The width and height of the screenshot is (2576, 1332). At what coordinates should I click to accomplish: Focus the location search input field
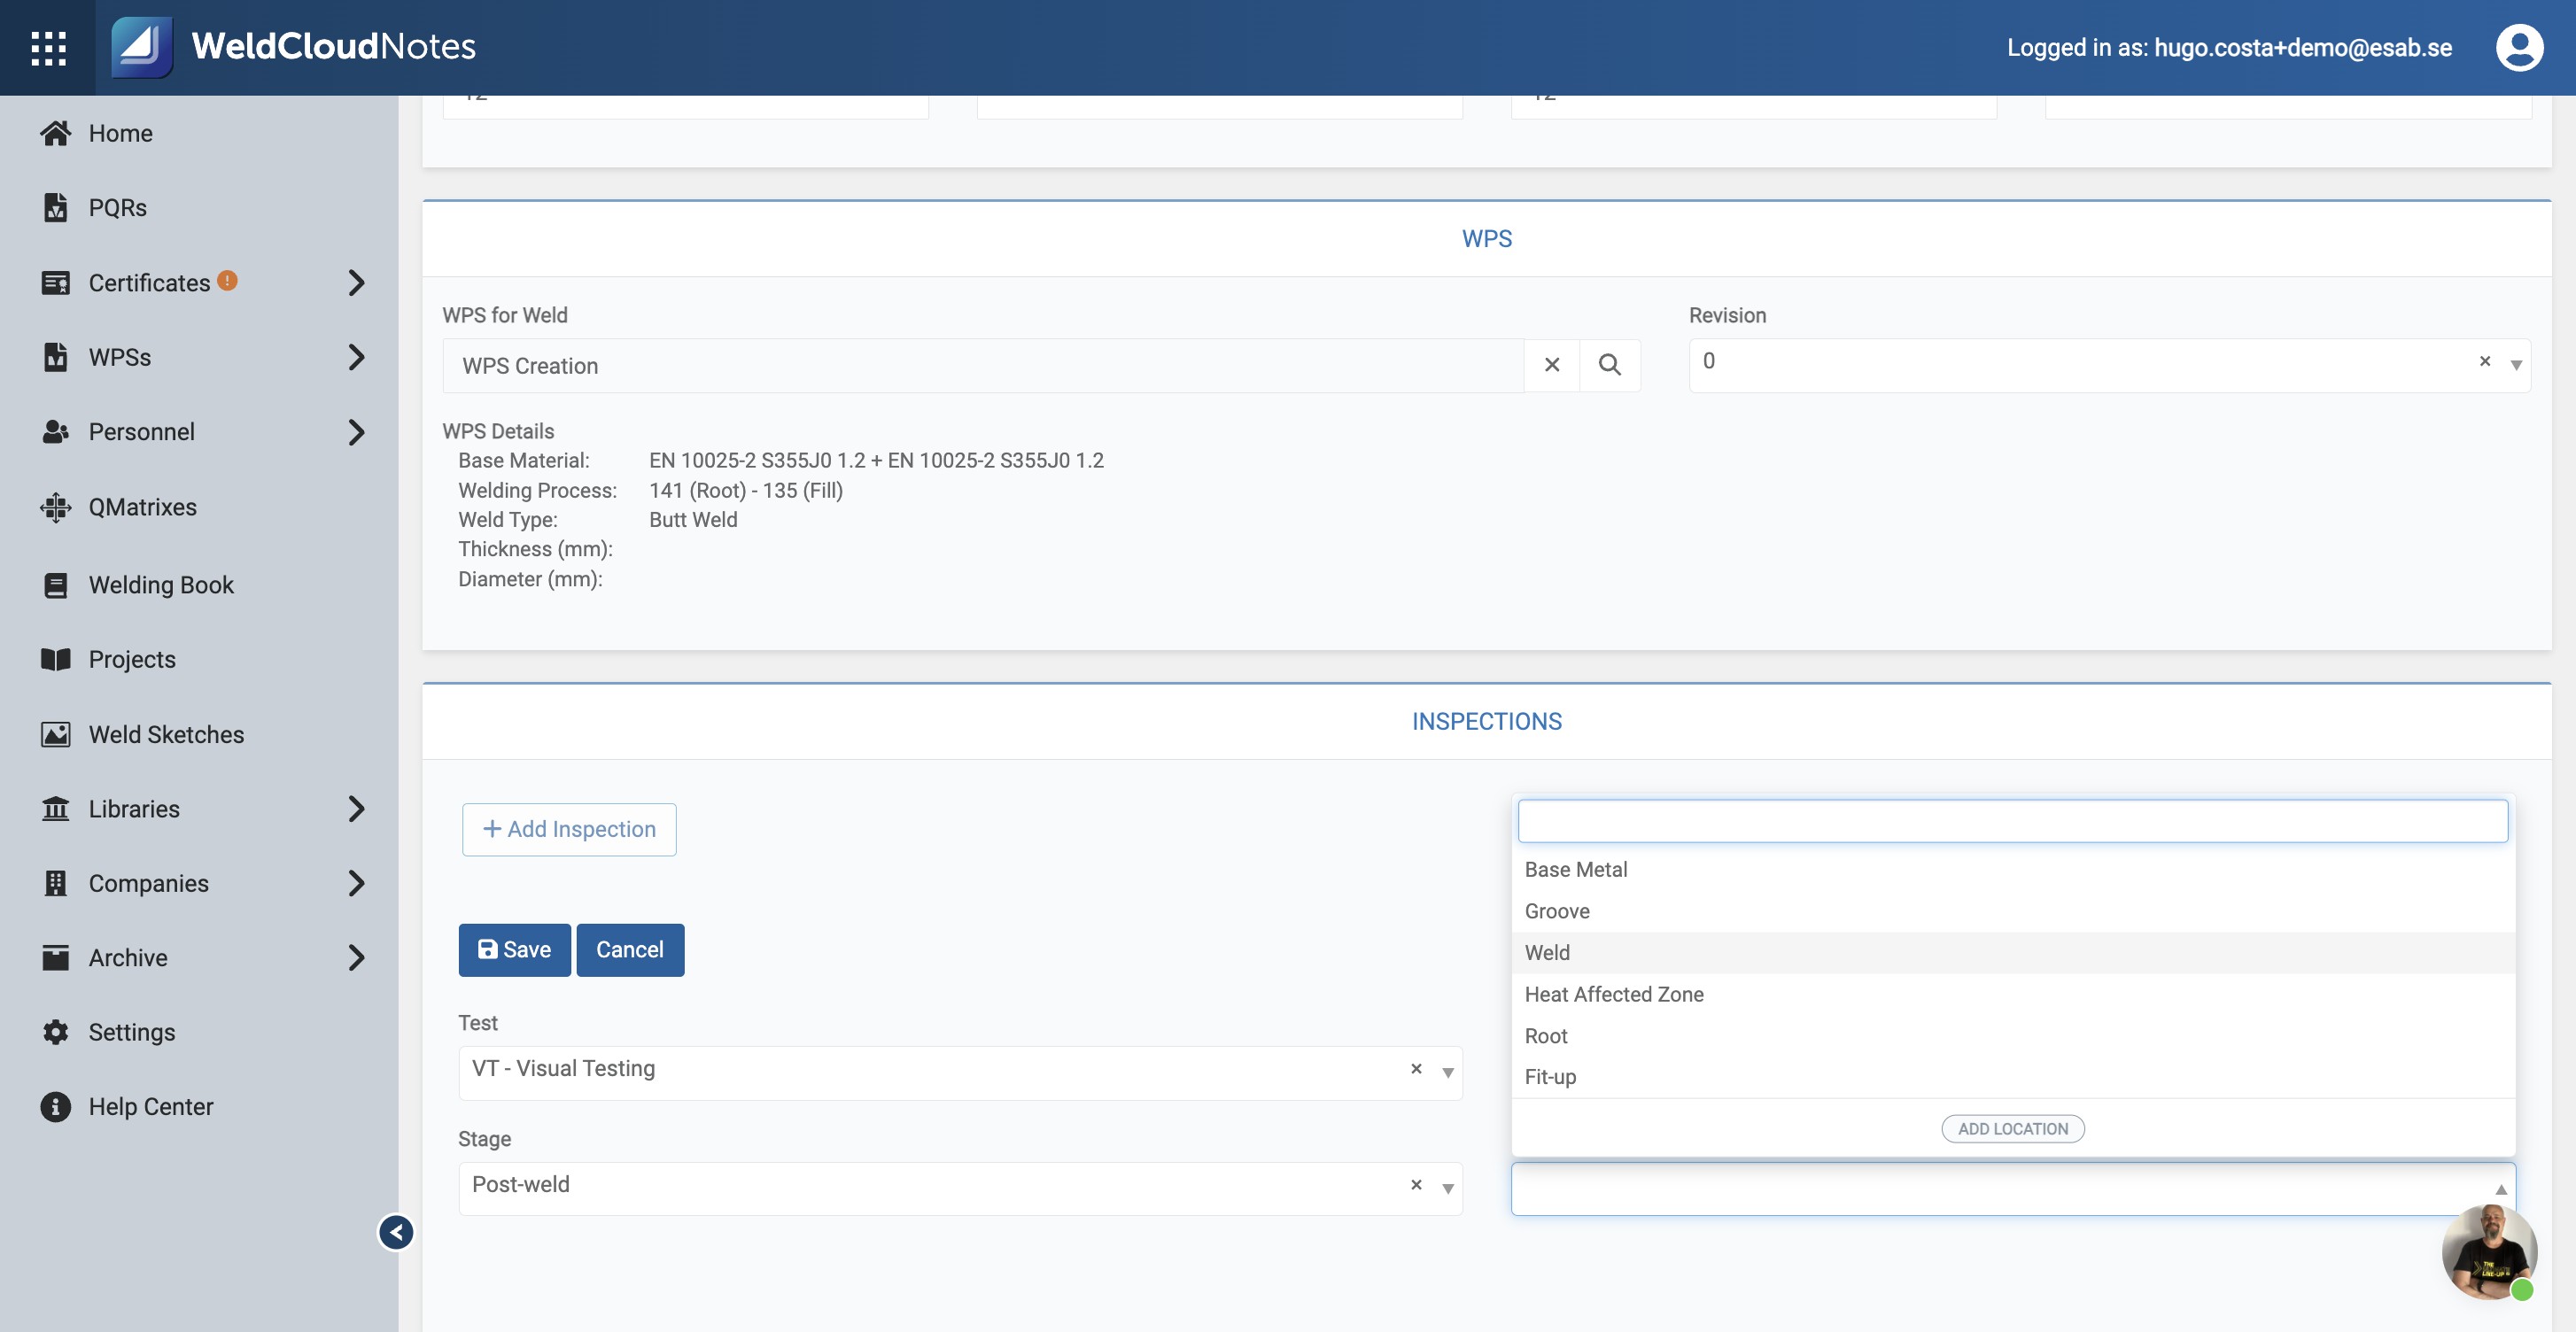2013,821
